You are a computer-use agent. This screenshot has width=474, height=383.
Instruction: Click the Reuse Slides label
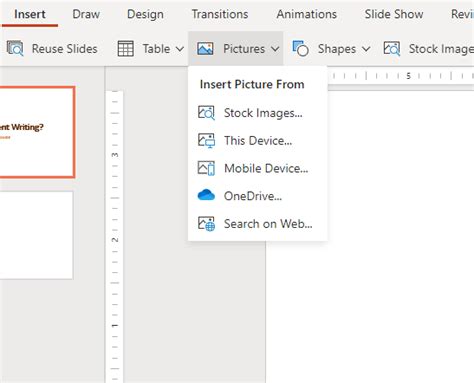(65, 49)
